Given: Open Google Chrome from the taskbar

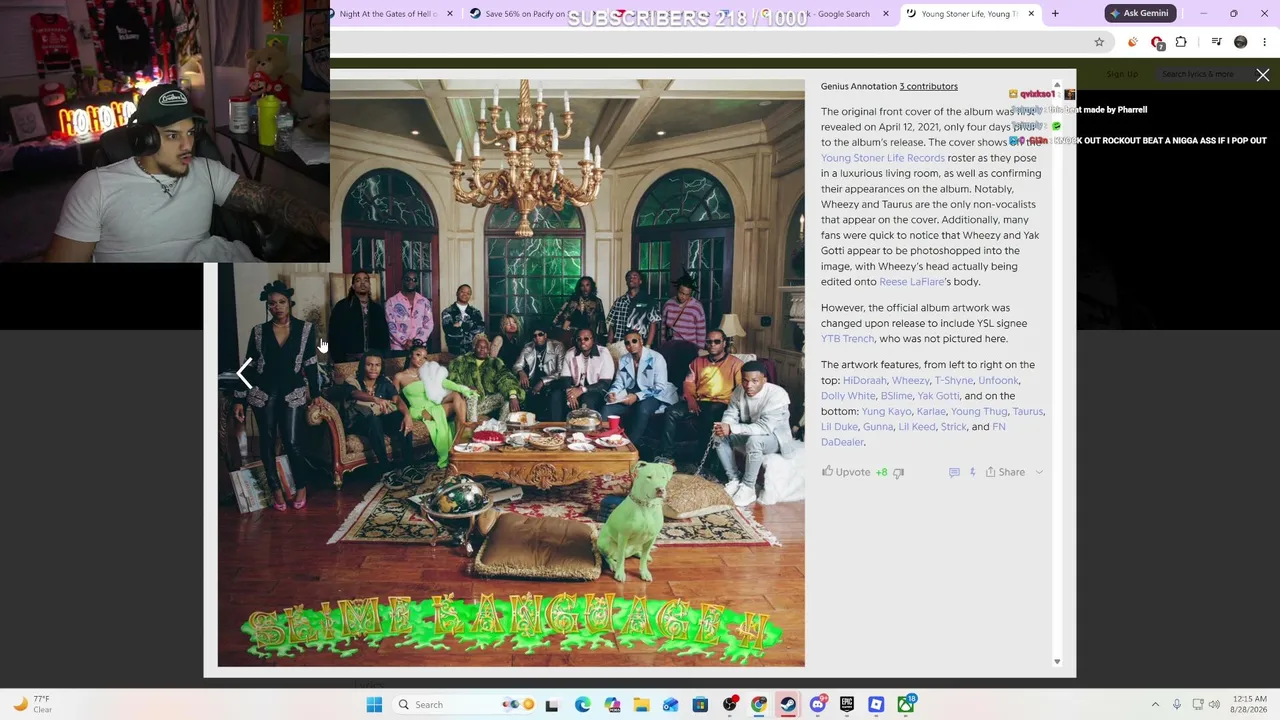Looking at the screenshot, I should [759, 705].
